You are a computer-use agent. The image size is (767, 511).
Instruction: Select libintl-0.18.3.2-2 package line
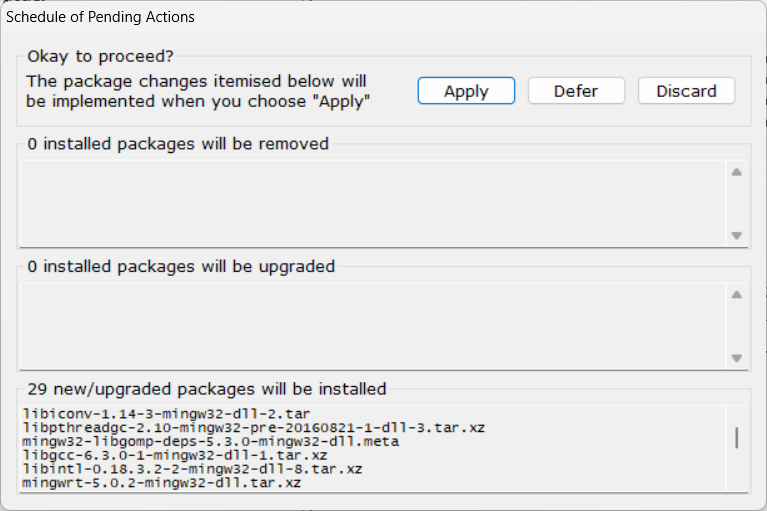coord(192,469)
